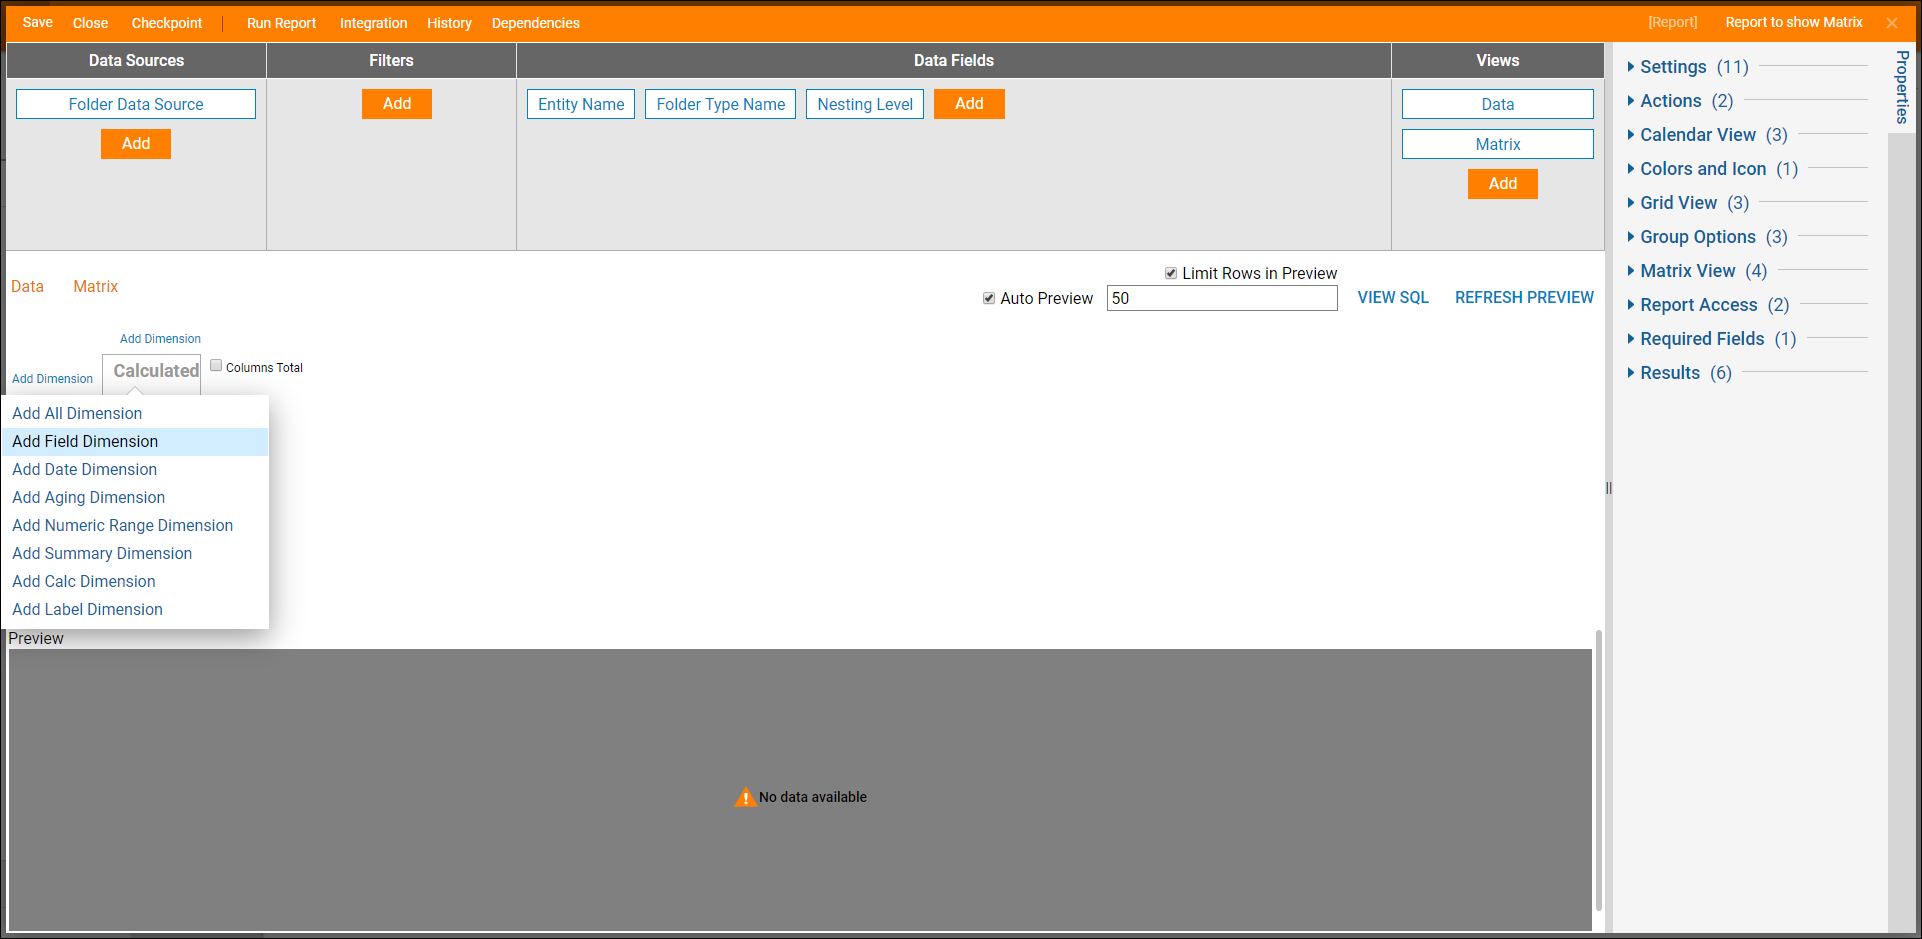Expand Group Options properties
Screen dimensions: 1922x939
pos(1707,237)
